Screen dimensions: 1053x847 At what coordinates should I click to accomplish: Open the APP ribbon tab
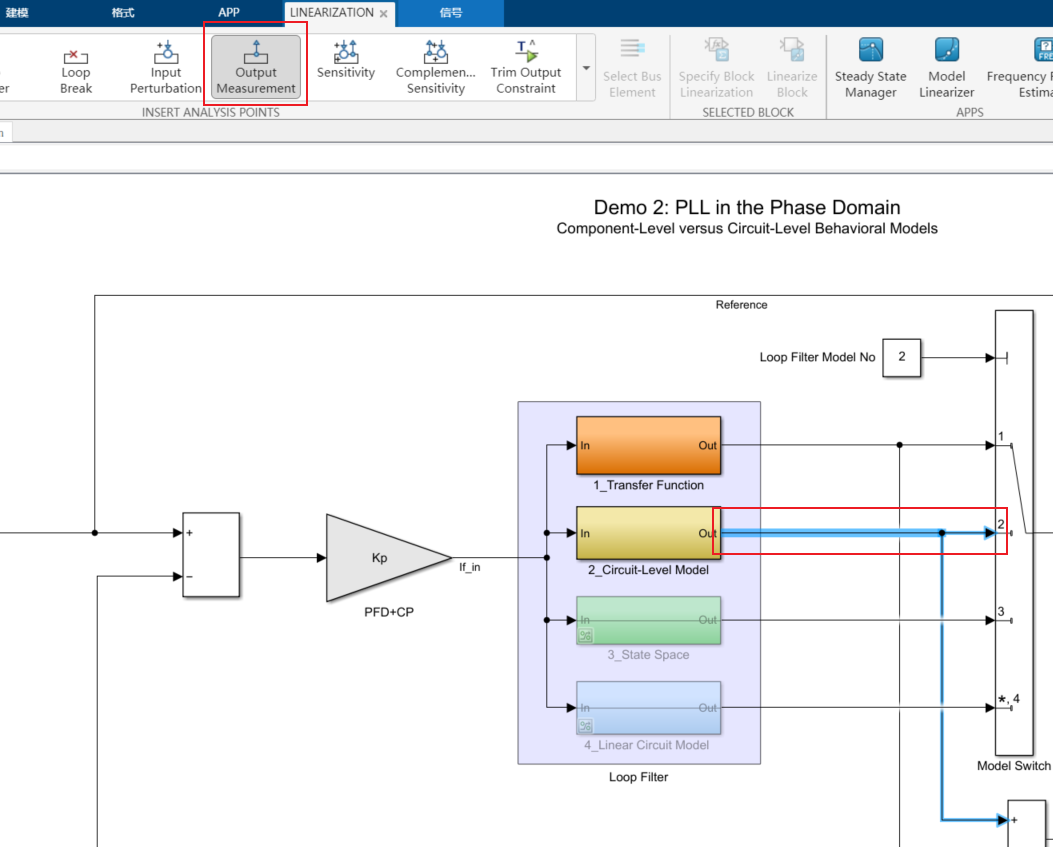(228, 13)
